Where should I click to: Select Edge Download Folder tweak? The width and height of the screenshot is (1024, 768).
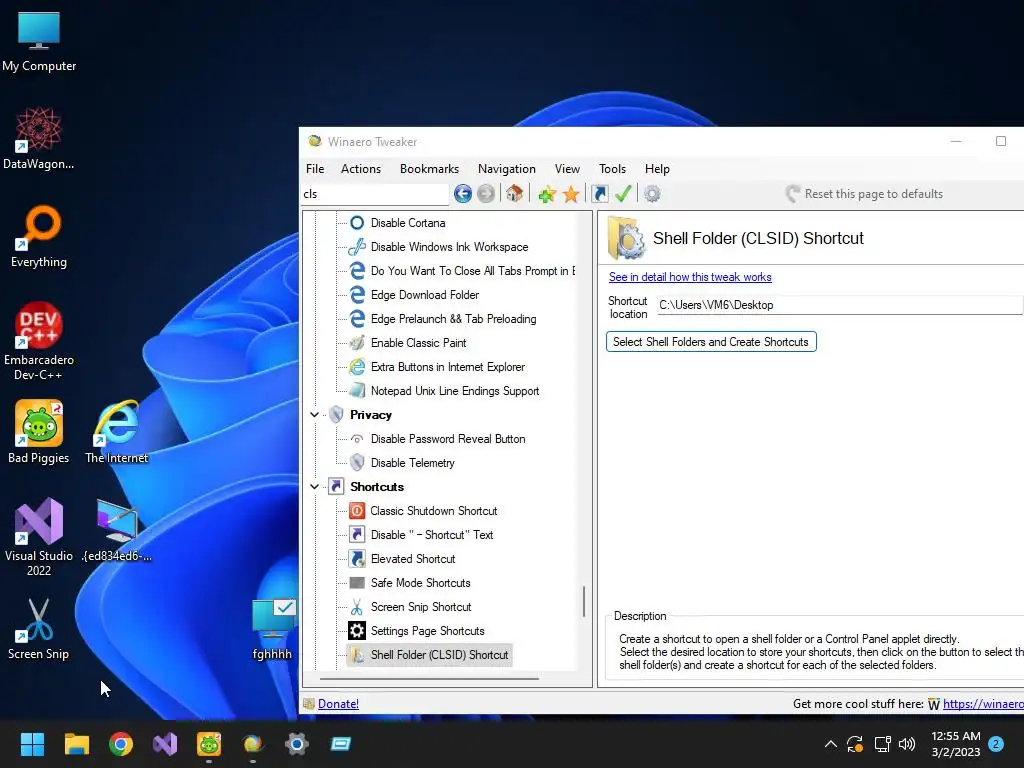point(424,295)
